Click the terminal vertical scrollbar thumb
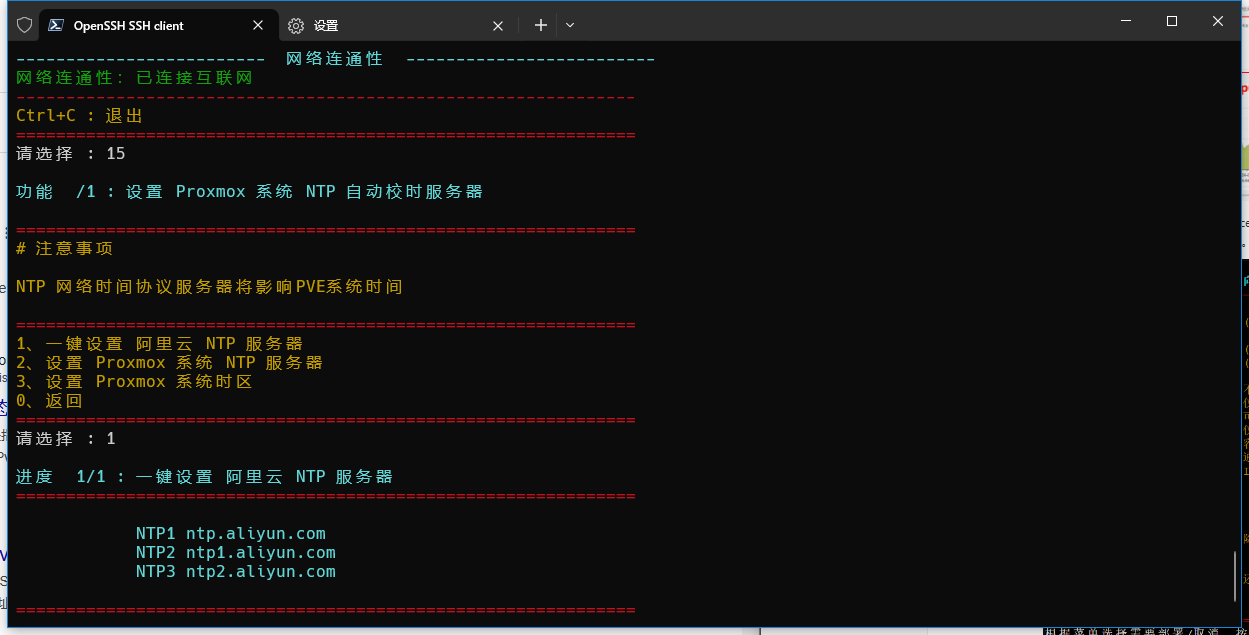The height and width of the screenshot is (635, 1249). [x=1236, y=576]
